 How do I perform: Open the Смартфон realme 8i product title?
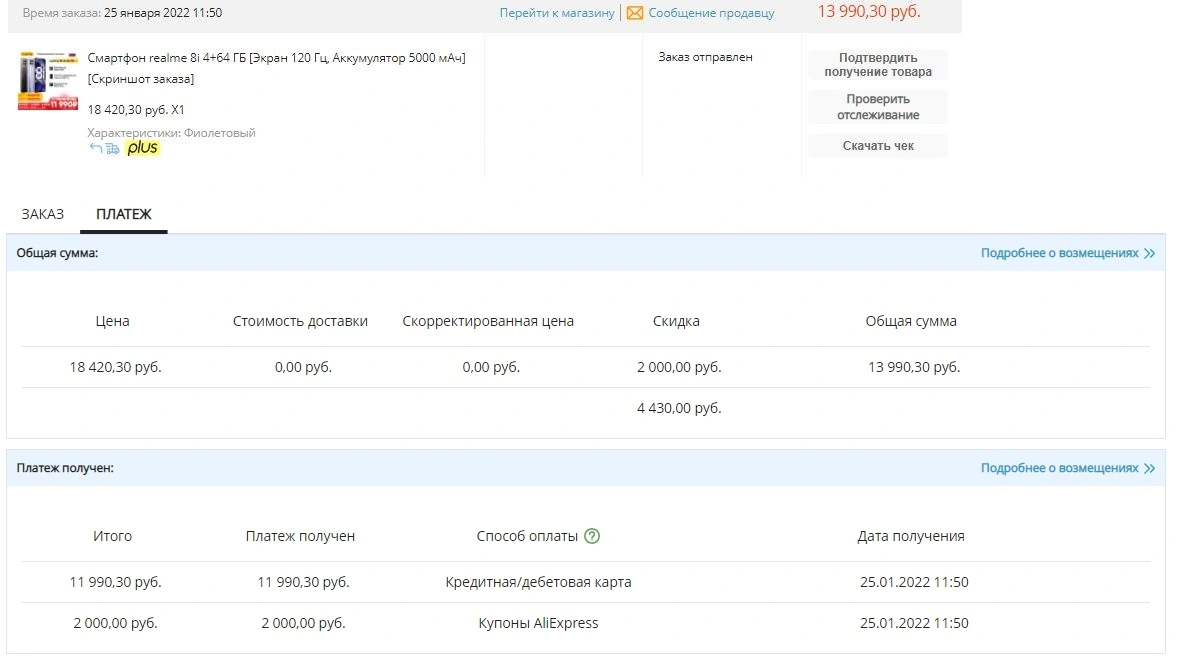click(x=276, y=58)
